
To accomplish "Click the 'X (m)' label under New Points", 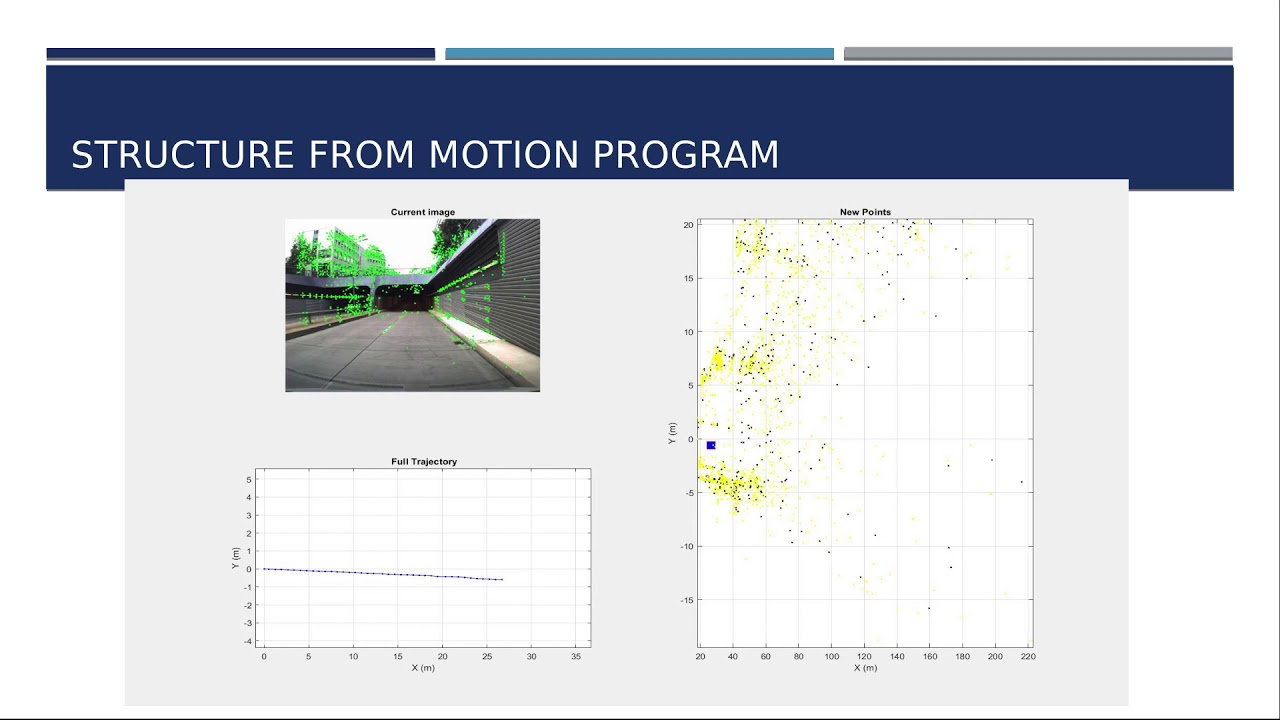I will click(865, 667).
